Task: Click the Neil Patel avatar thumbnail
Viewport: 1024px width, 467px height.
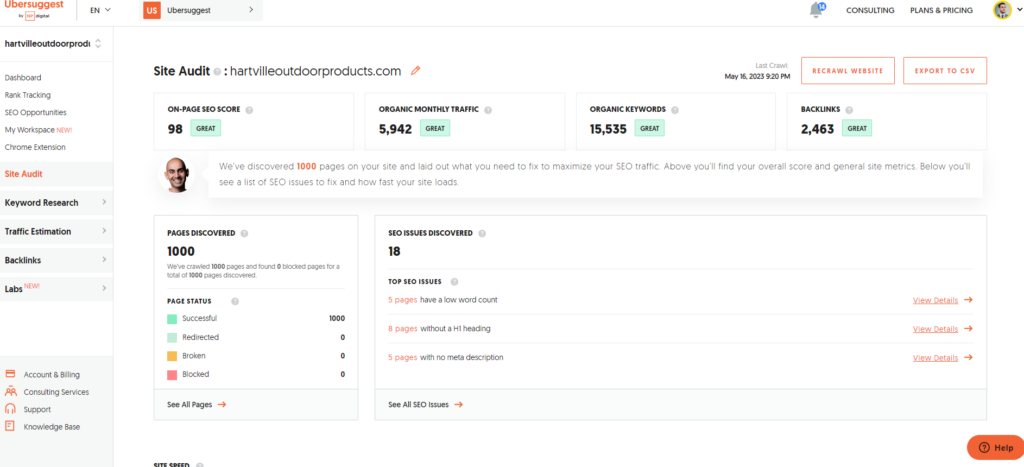Action: point(176,174)
